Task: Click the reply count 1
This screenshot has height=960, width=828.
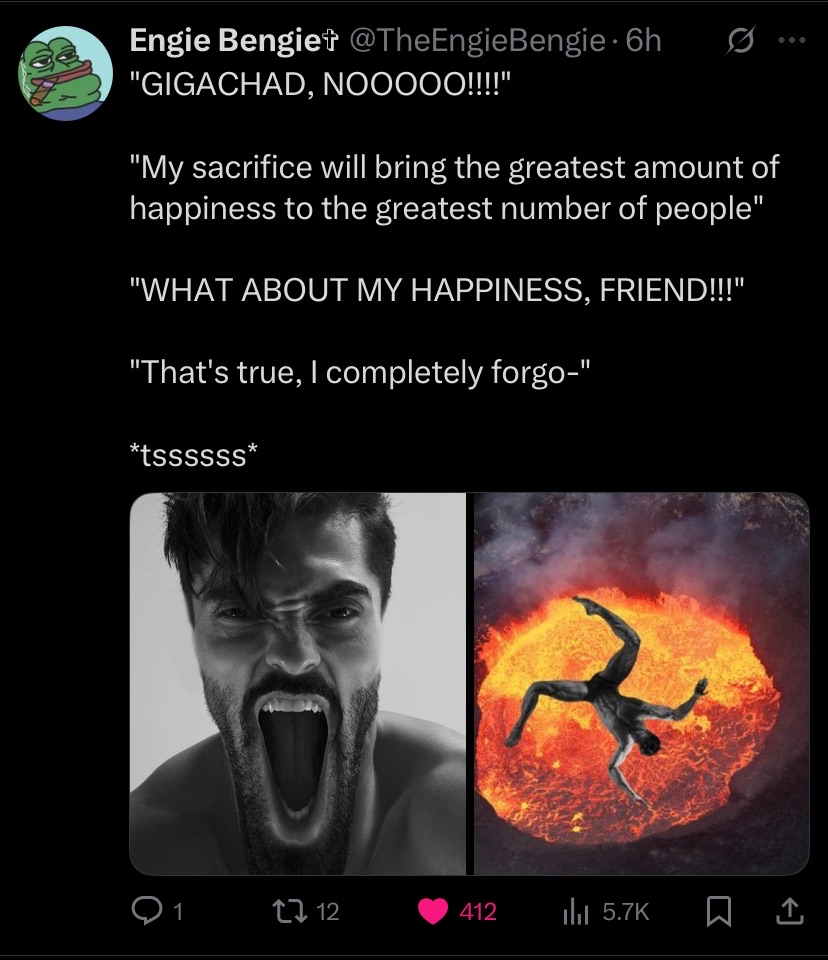Action: coord(178,912)
